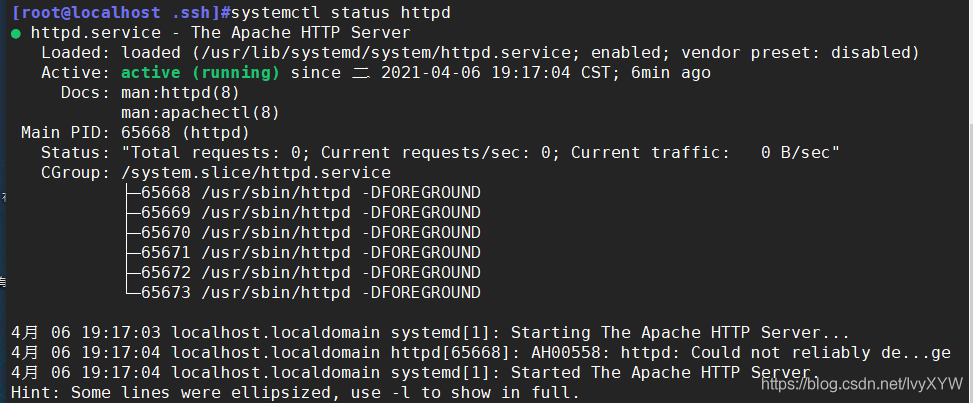Image resolution: width=973 pixels, height=403 pixels.
Task: Select process 65669 in CGroup tree
Action: click(x=310, y=212)
